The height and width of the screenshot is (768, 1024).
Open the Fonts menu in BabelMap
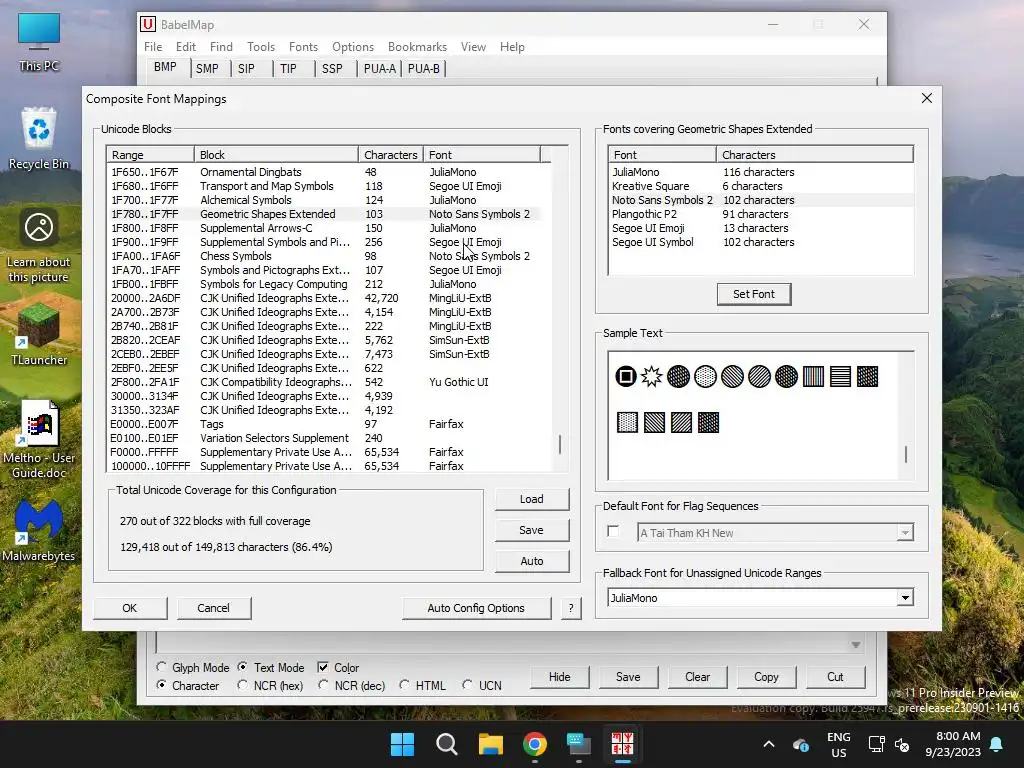pos(303,46)
